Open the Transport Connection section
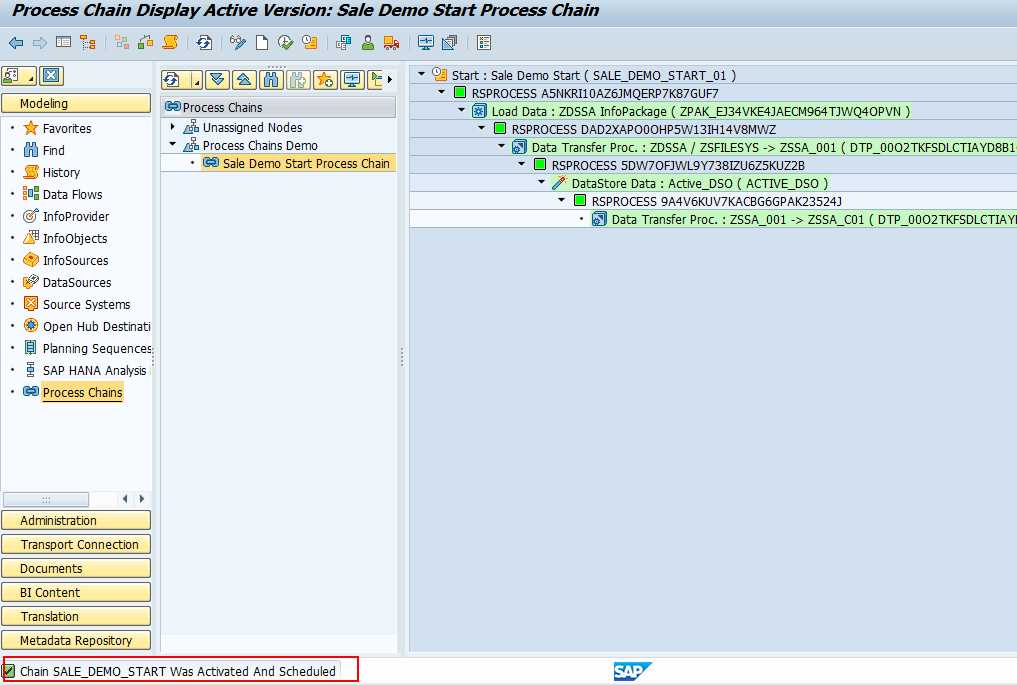This screenshot has height=685, width=1017. (76, 544)
